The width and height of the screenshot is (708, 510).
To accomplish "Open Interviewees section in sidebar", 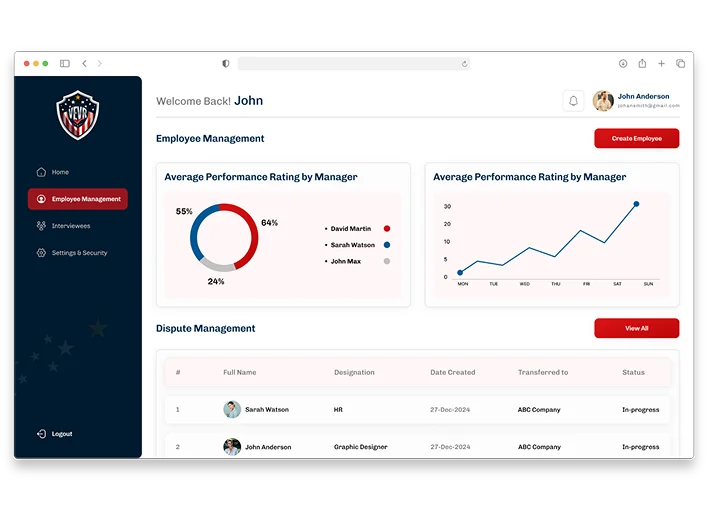I will coord(70,226).
